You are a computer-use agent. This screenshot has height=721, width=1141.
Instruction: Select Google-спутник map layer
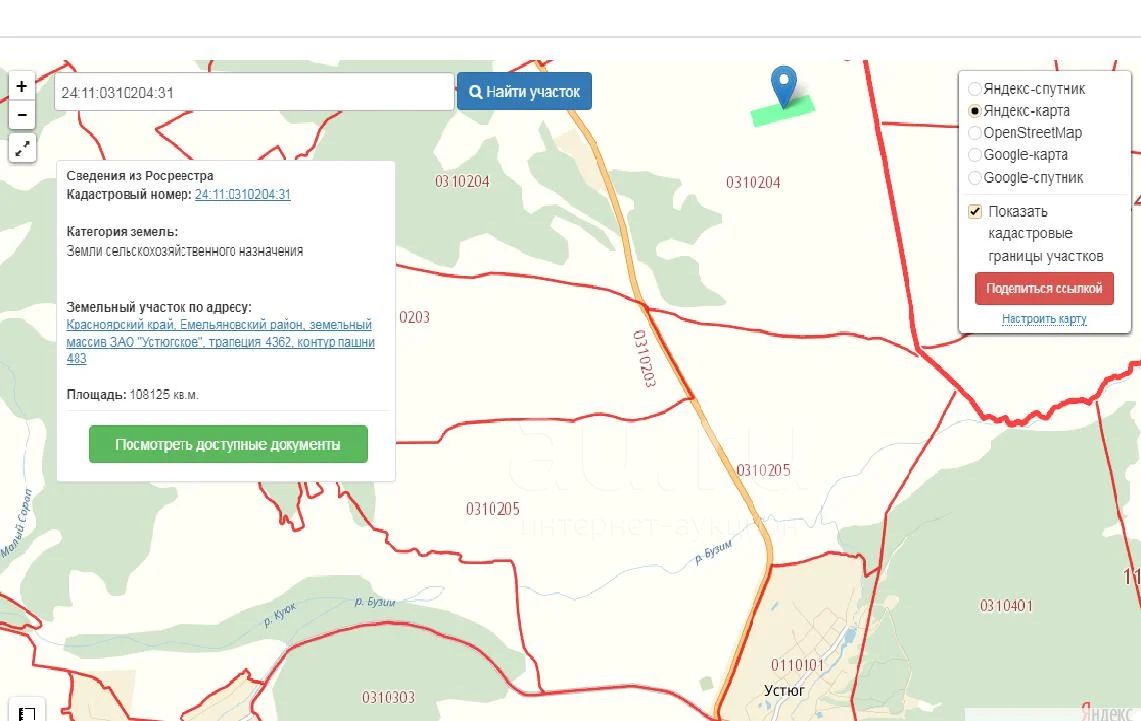(x=974, y=178)
